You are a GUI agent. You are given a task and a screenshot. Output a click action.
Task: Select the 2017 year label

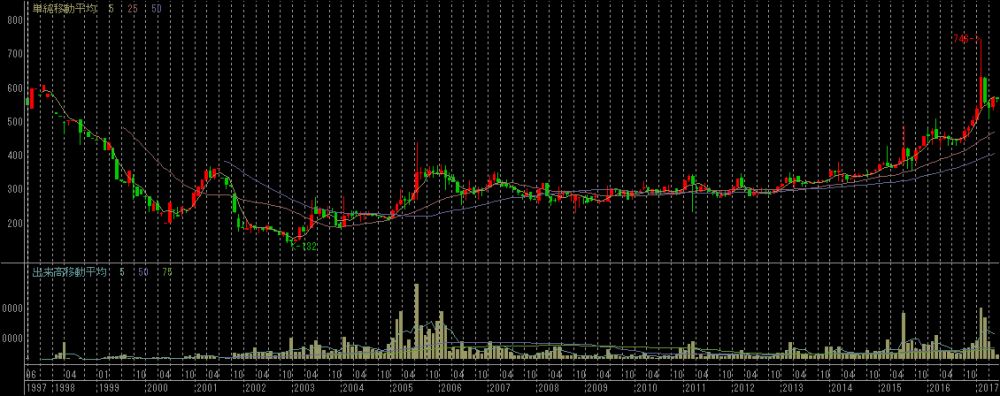pos(987,388)
